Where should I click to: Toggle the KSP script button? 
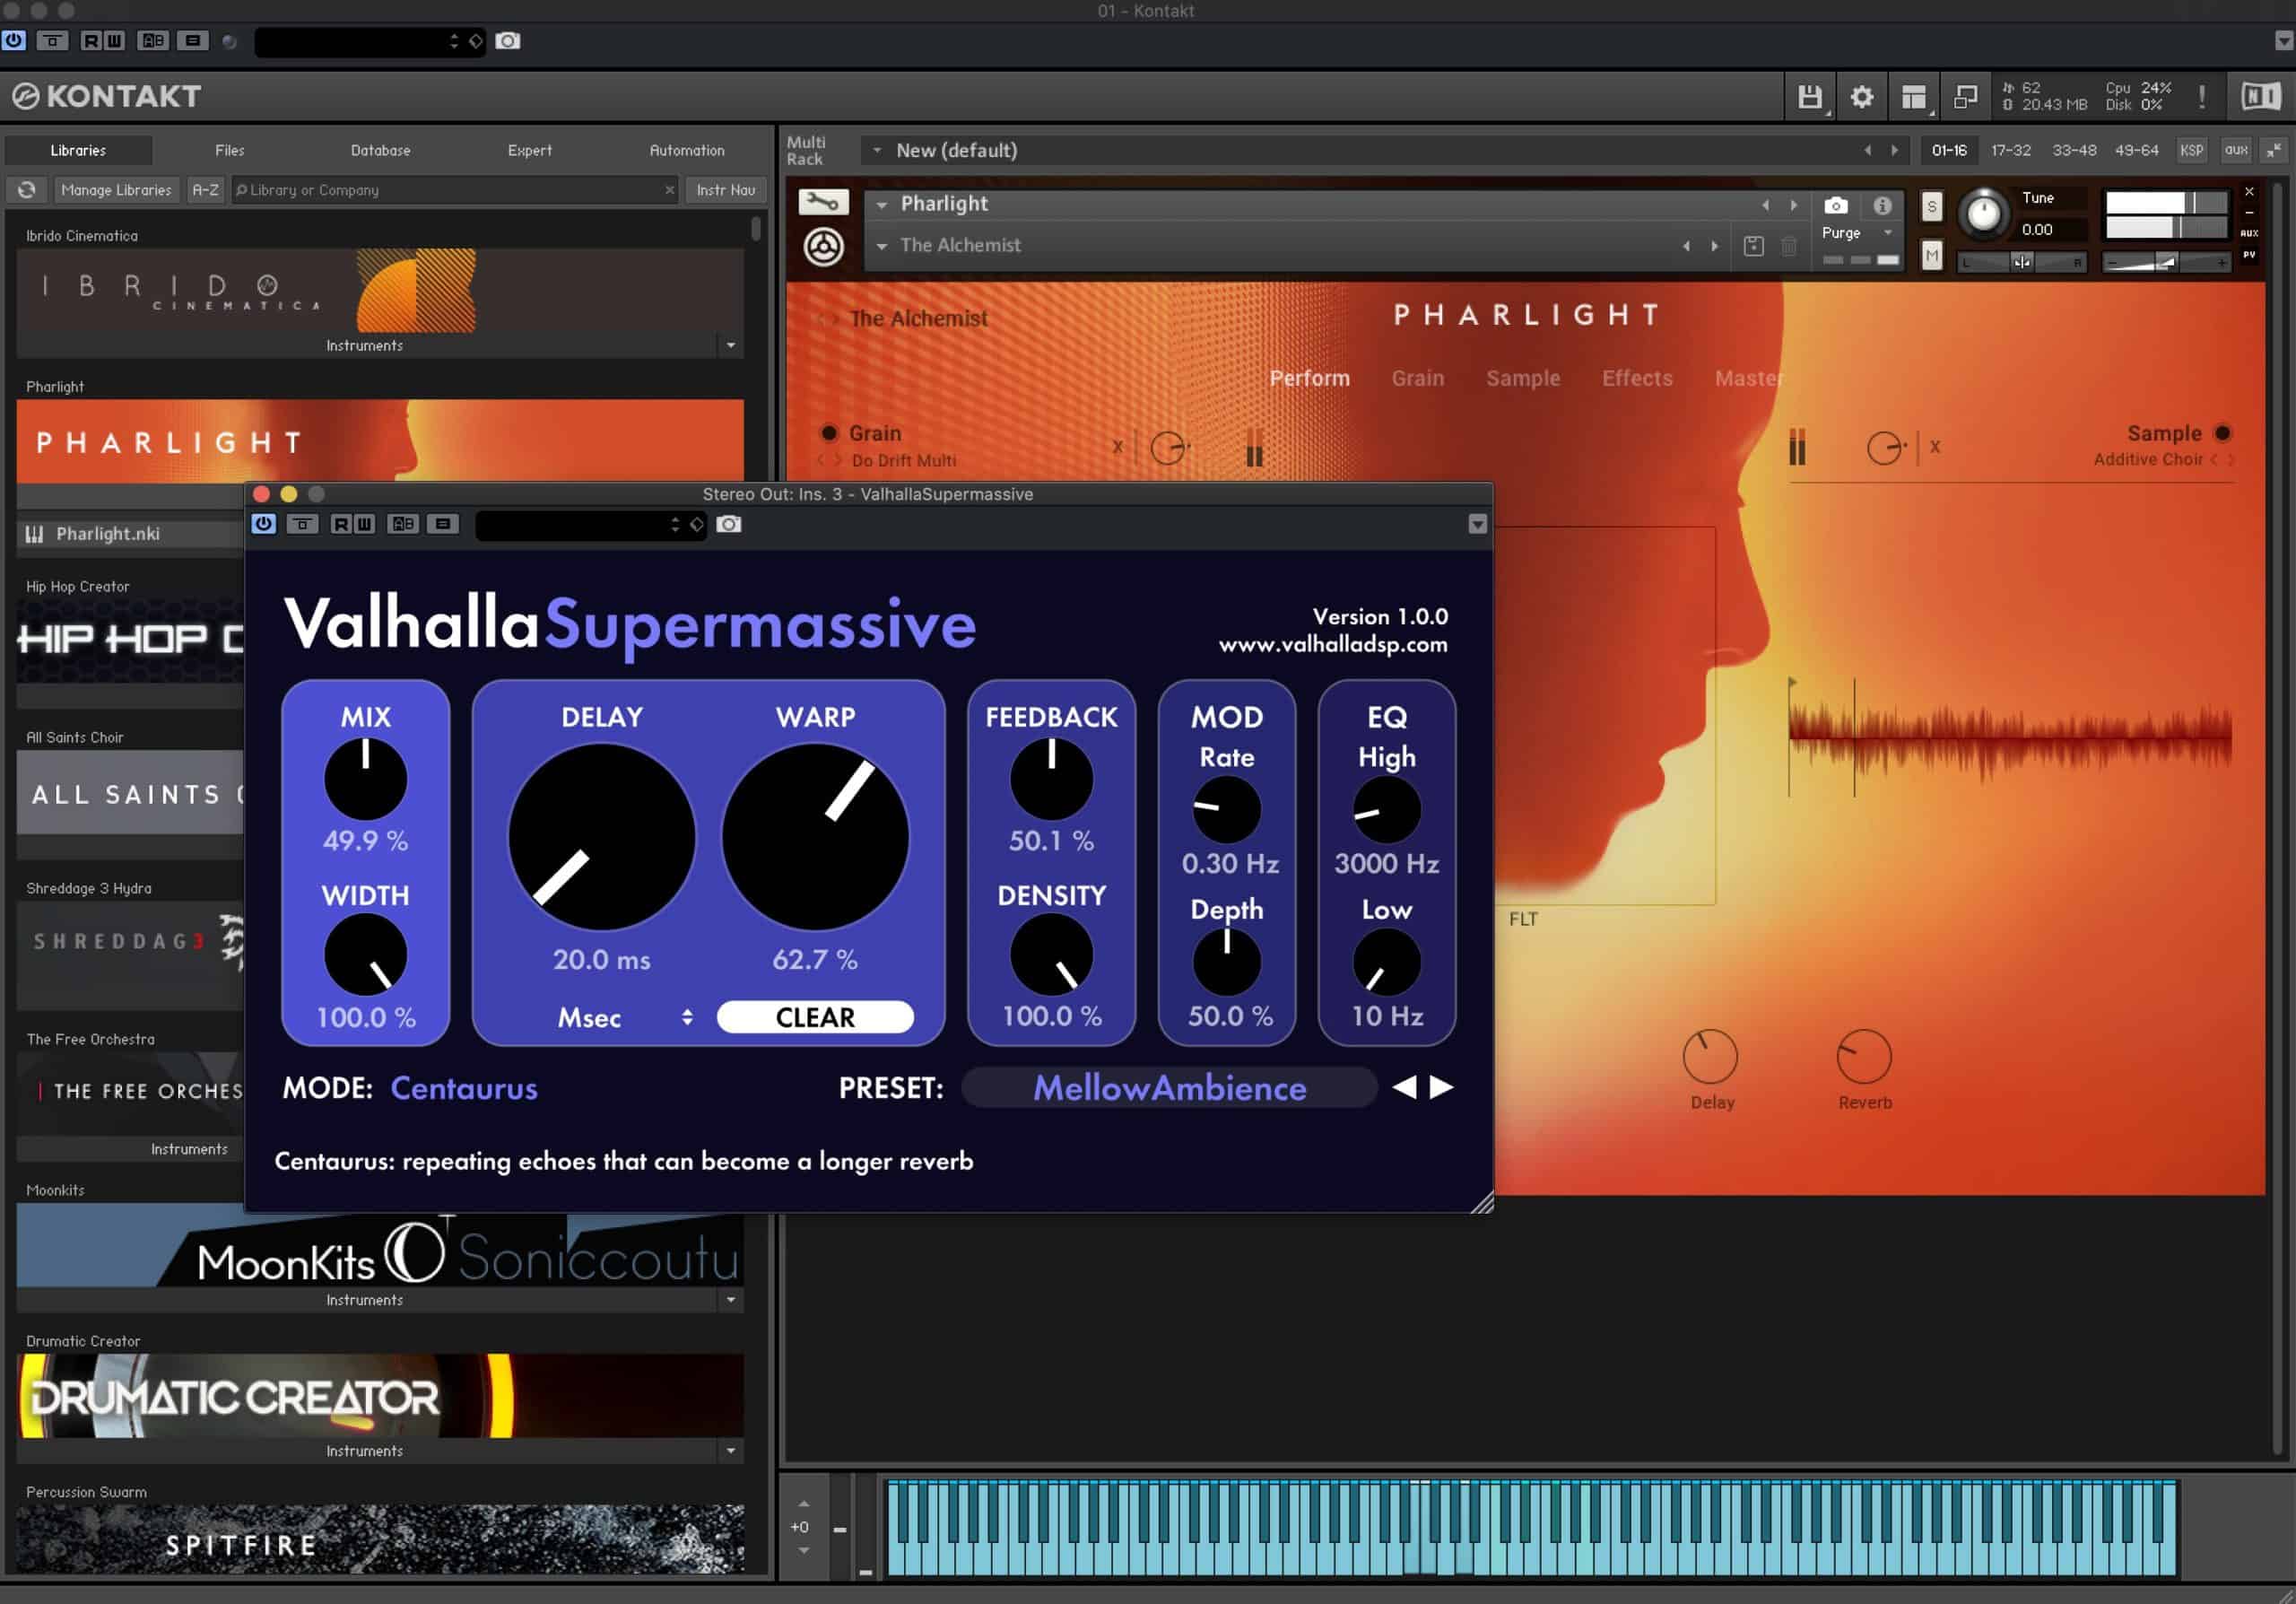pyautogui.click(x=2191, y=150)
